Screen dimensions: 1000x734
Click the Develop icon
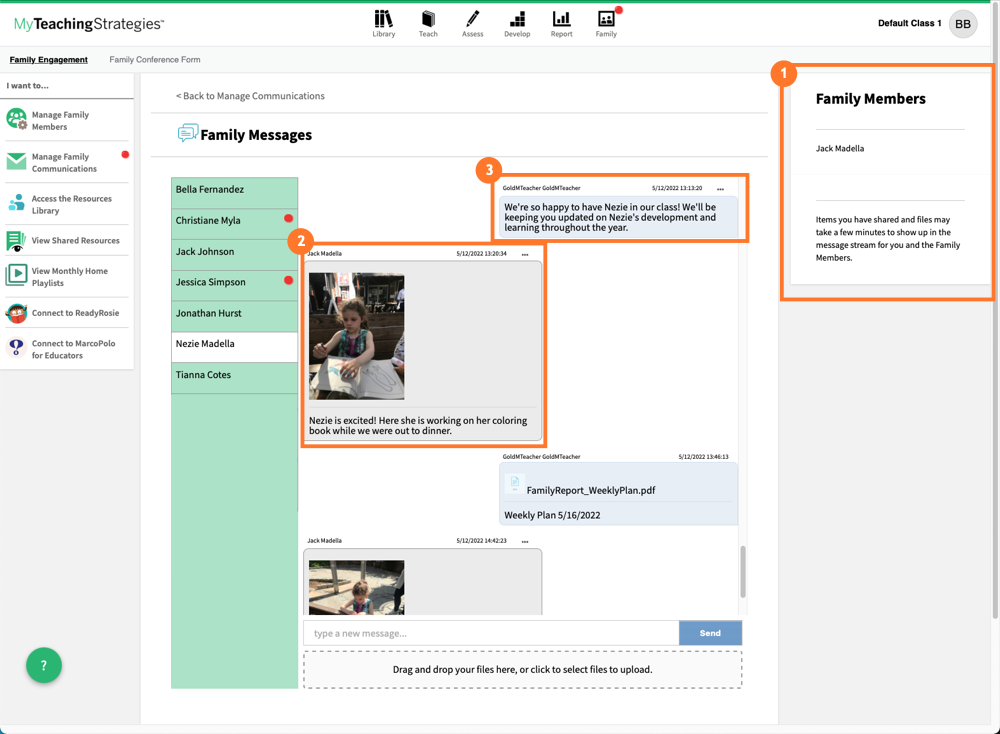tap(517, 22)
